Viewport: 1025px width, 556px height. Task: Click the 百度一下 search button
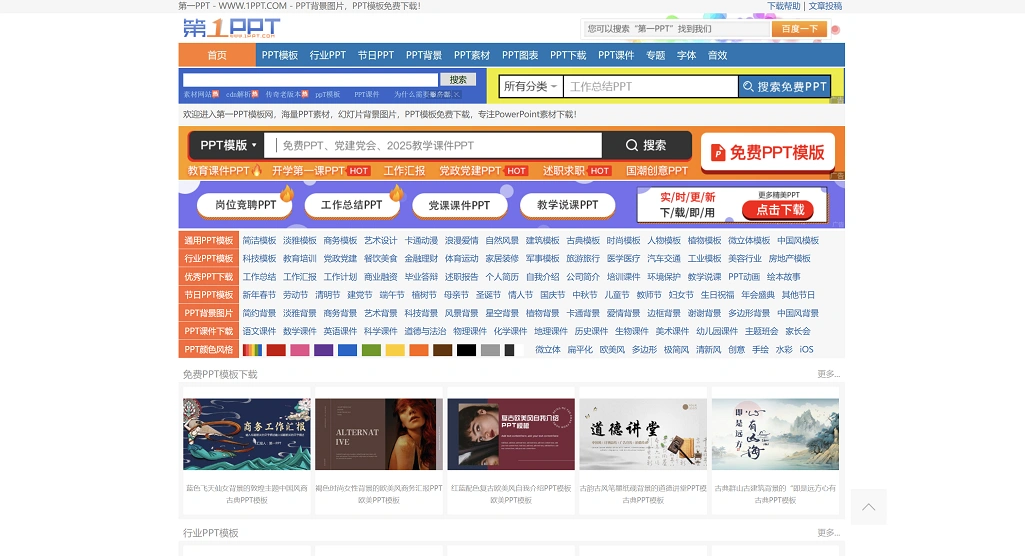pyautogui.click(x=799, y=29)
